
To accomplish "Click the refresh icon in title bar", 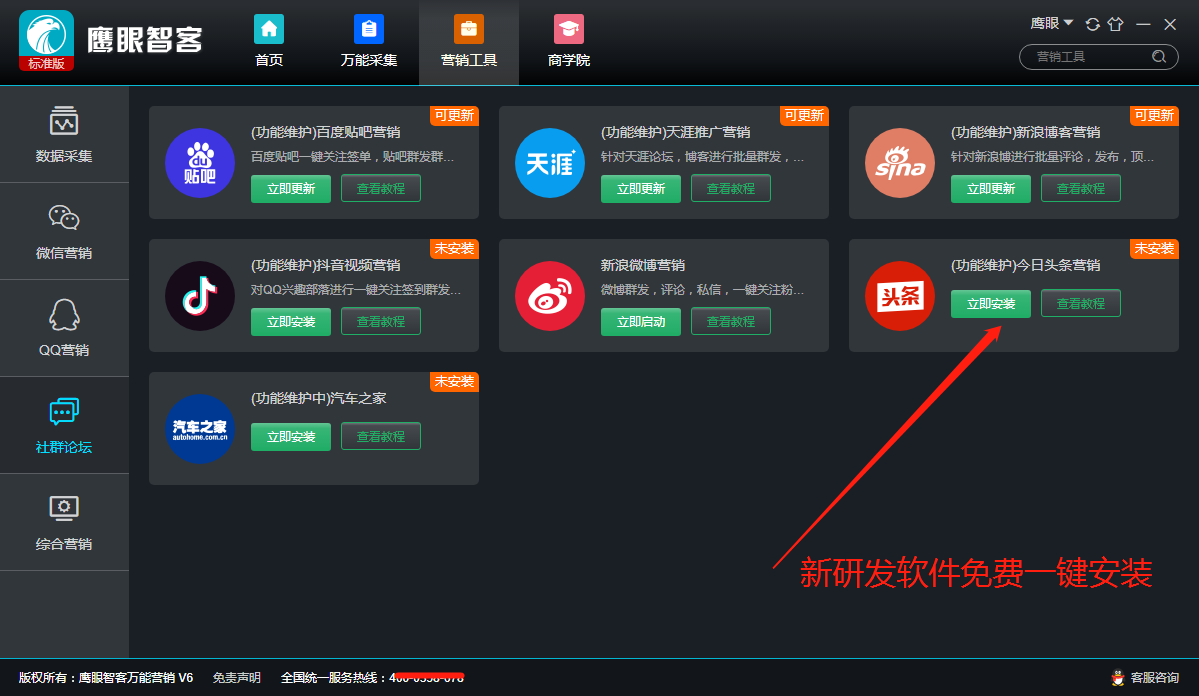I will click(1092, 24).
